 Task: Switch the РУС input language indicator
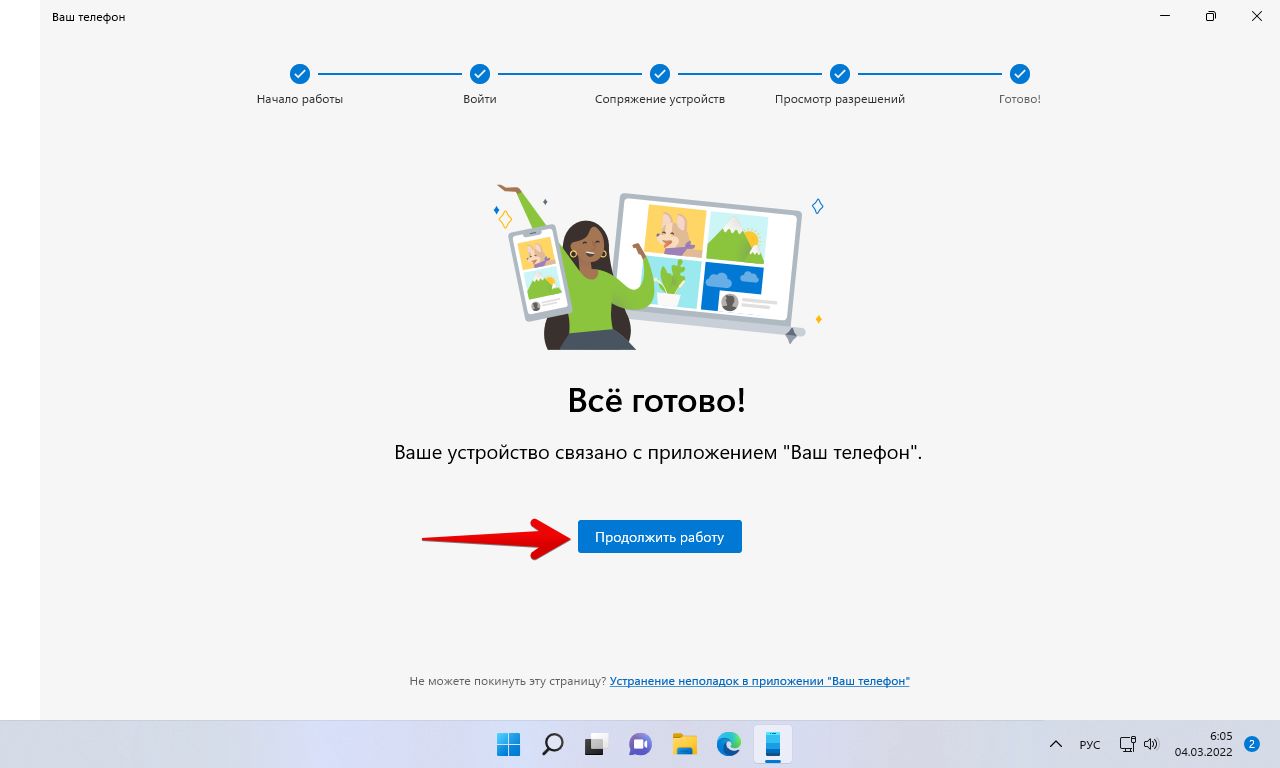[1090, 745]
